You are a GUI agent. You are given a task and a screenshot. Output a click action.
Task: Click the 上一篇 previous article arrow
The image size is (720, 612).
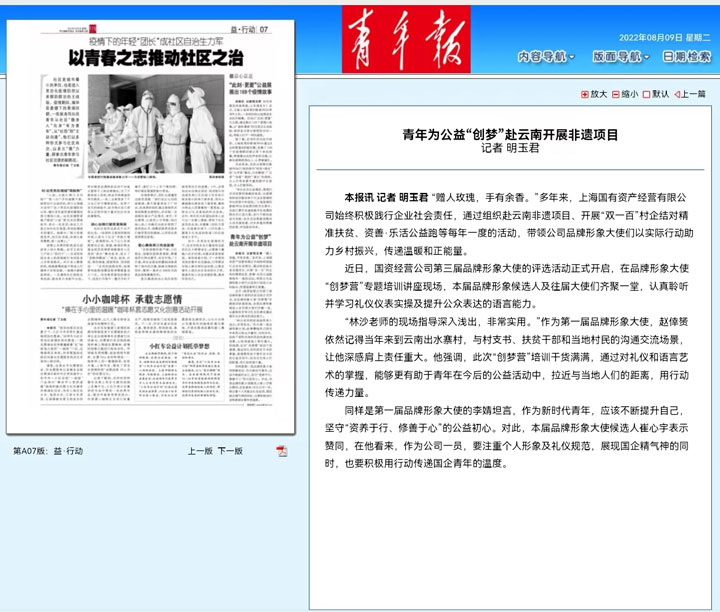(x=676, y=94)
